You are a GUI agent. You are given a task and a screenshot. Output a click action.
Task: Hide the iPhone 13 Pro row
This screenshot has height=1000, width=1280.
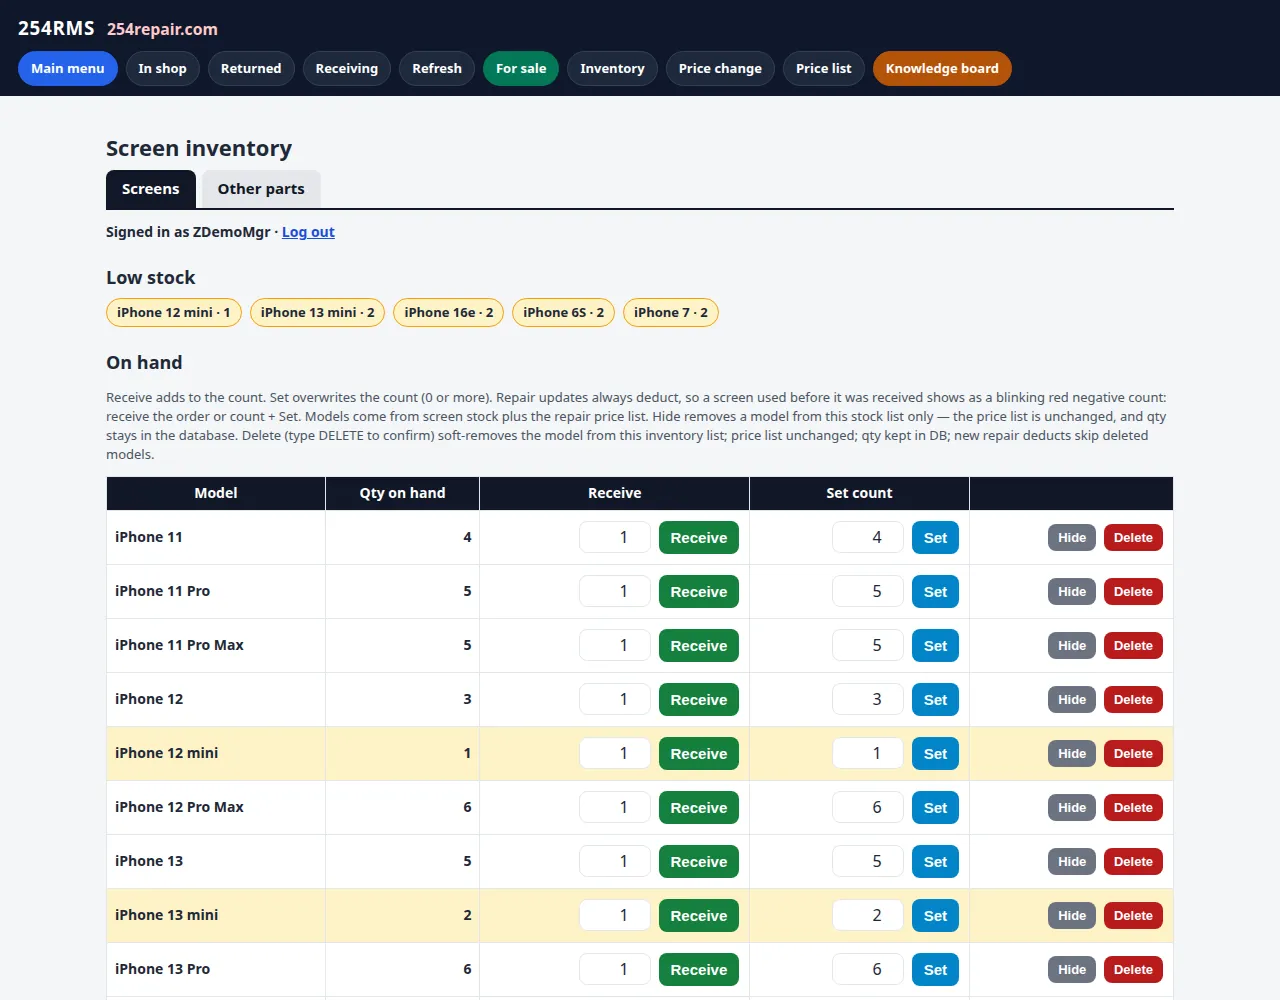click(x=1072, y=970)
